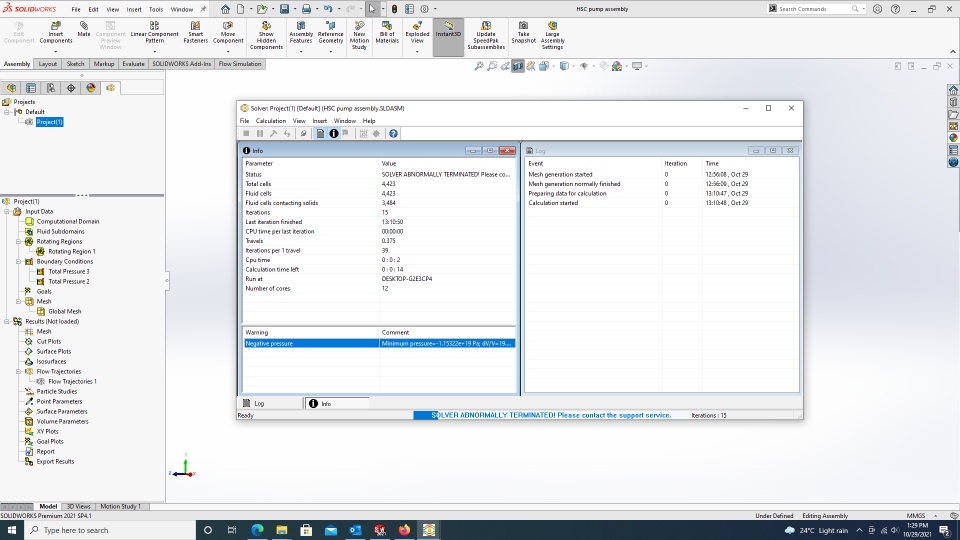Collapse the Rotating Regions node
960x540 pixels.
(19, 241)
